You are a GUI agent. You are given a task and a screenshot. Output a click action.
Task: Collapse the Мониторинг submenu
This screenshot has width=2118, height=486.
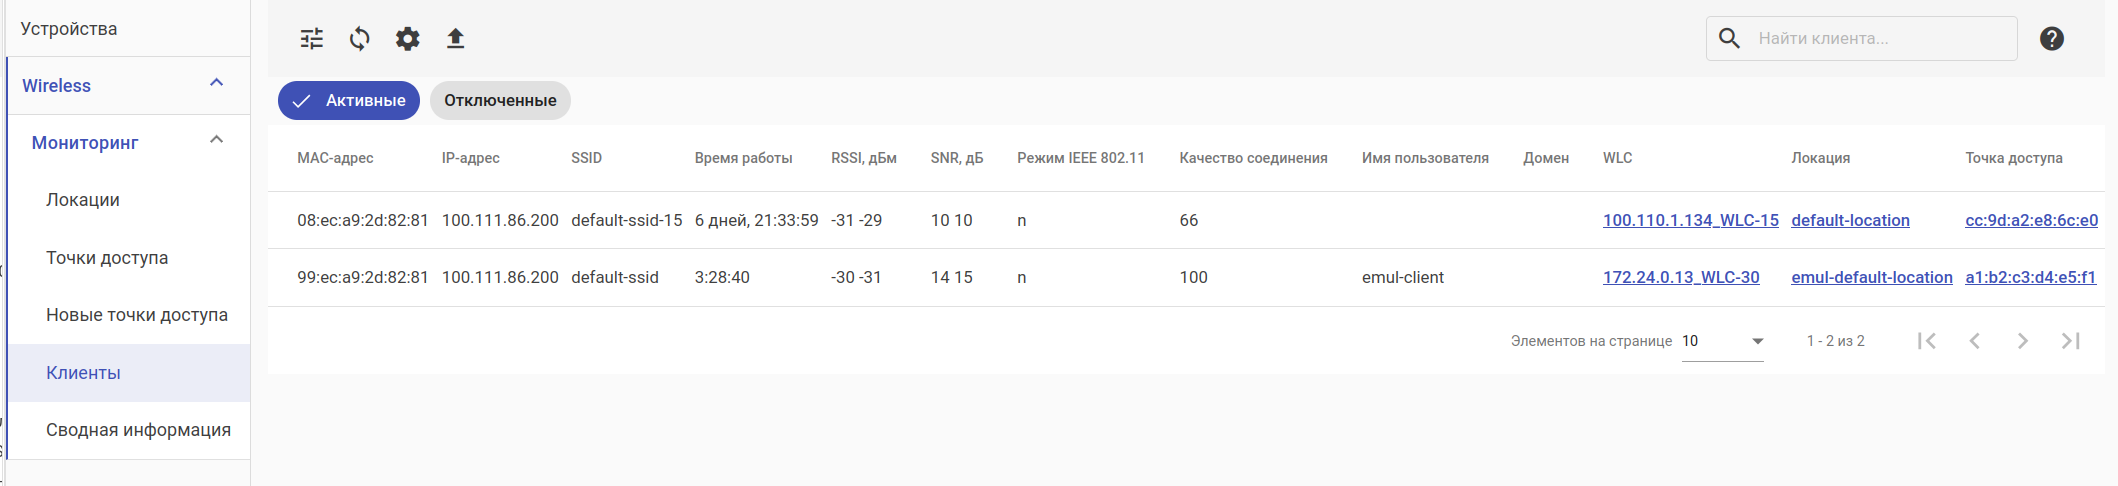[216, 140]
